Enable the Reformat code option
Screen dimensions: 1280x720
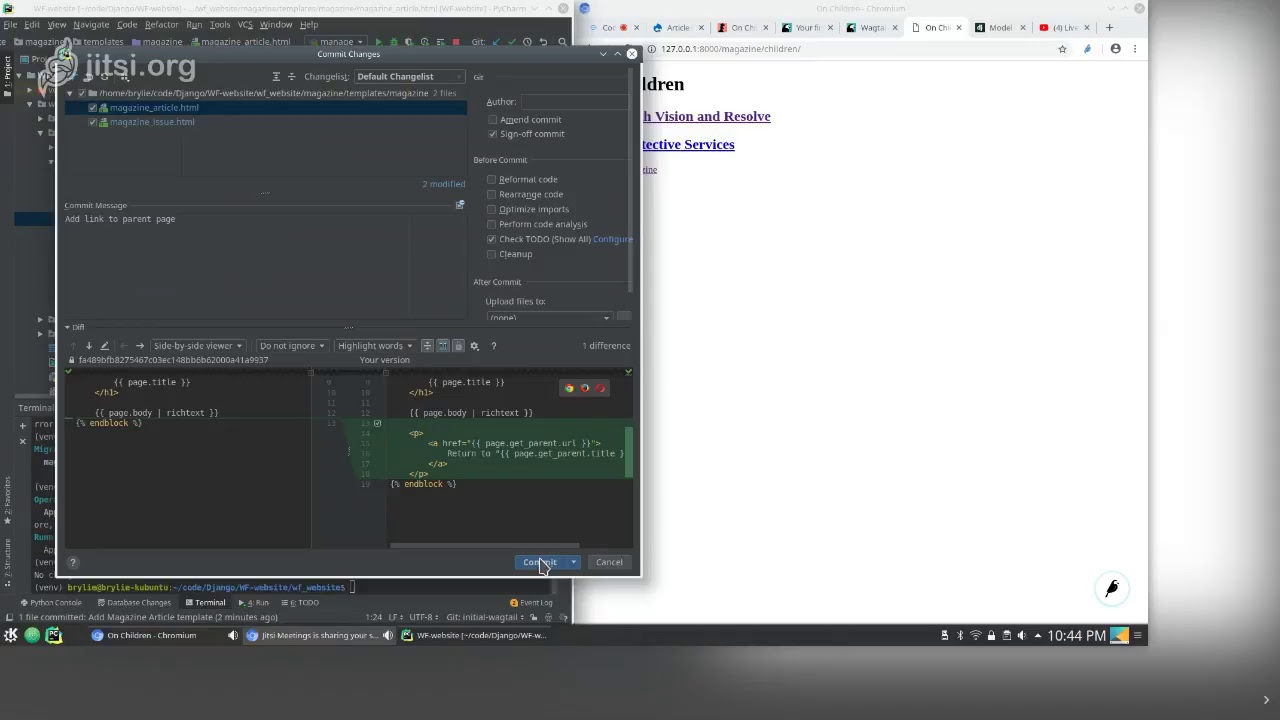[491, 180]
